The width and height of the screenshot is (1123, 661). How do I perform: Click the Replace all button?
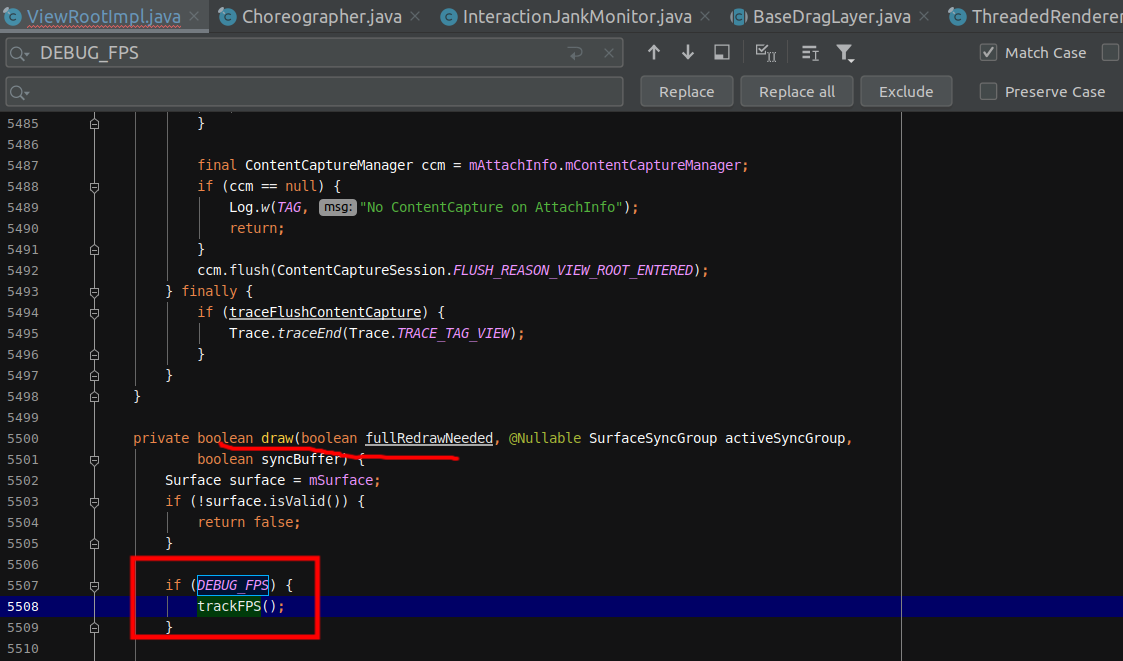pos(796,92)
